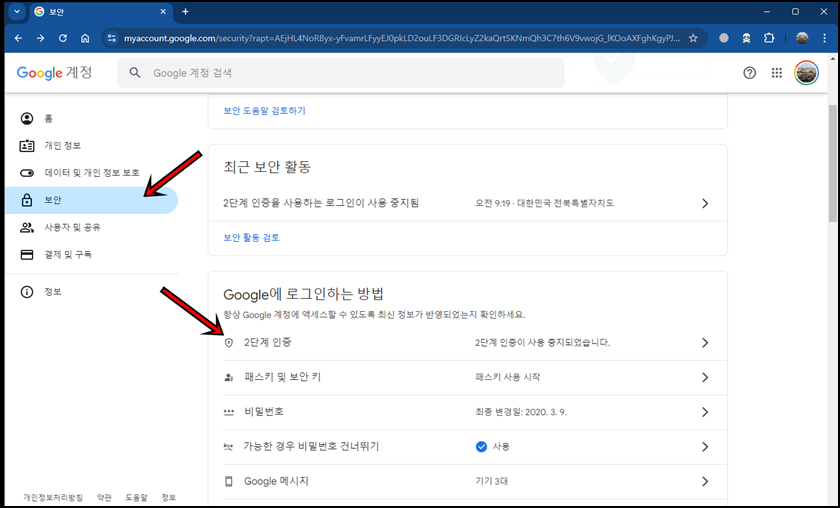
Task: Click the 패스키 사용 시작 status text
Action: pyautogui.click(x=507, y=377)
